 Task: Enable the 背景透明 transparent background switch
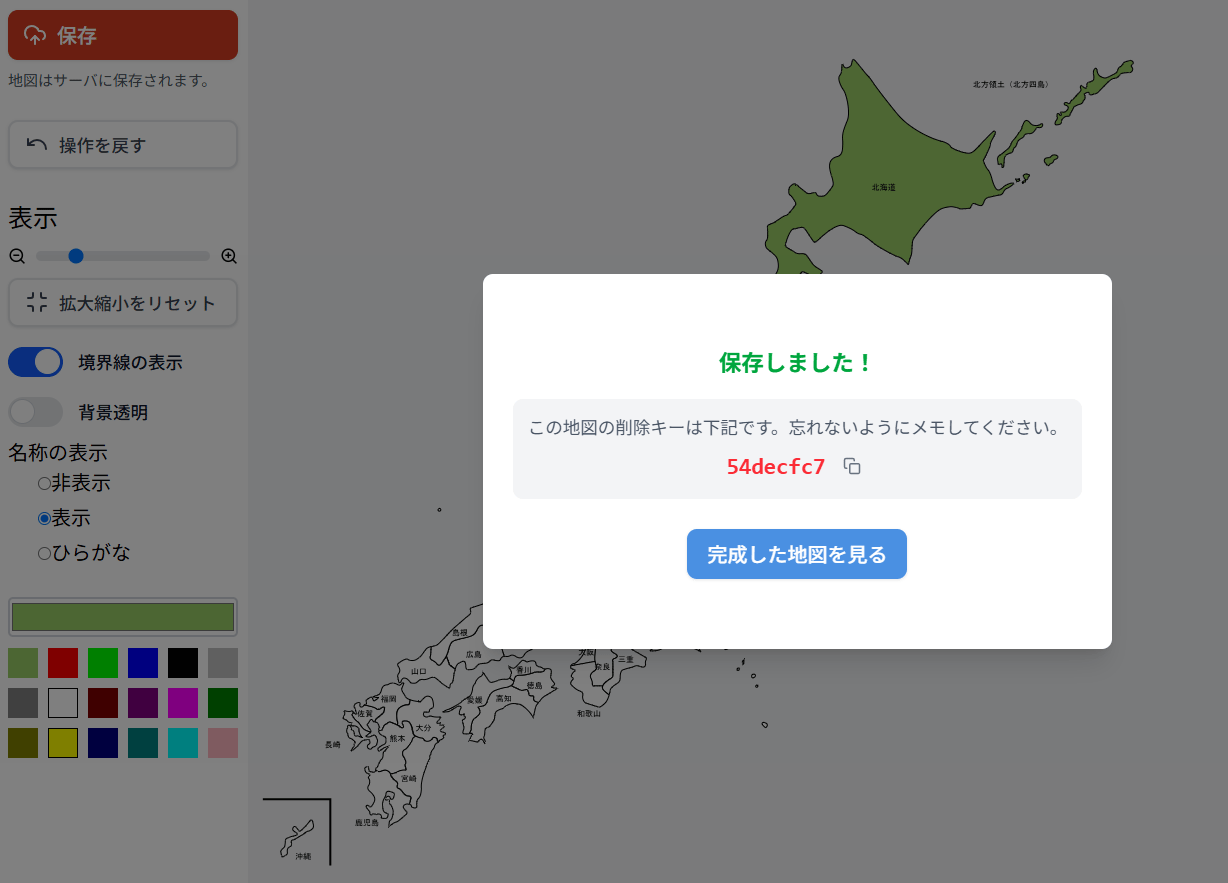(36, 412)
